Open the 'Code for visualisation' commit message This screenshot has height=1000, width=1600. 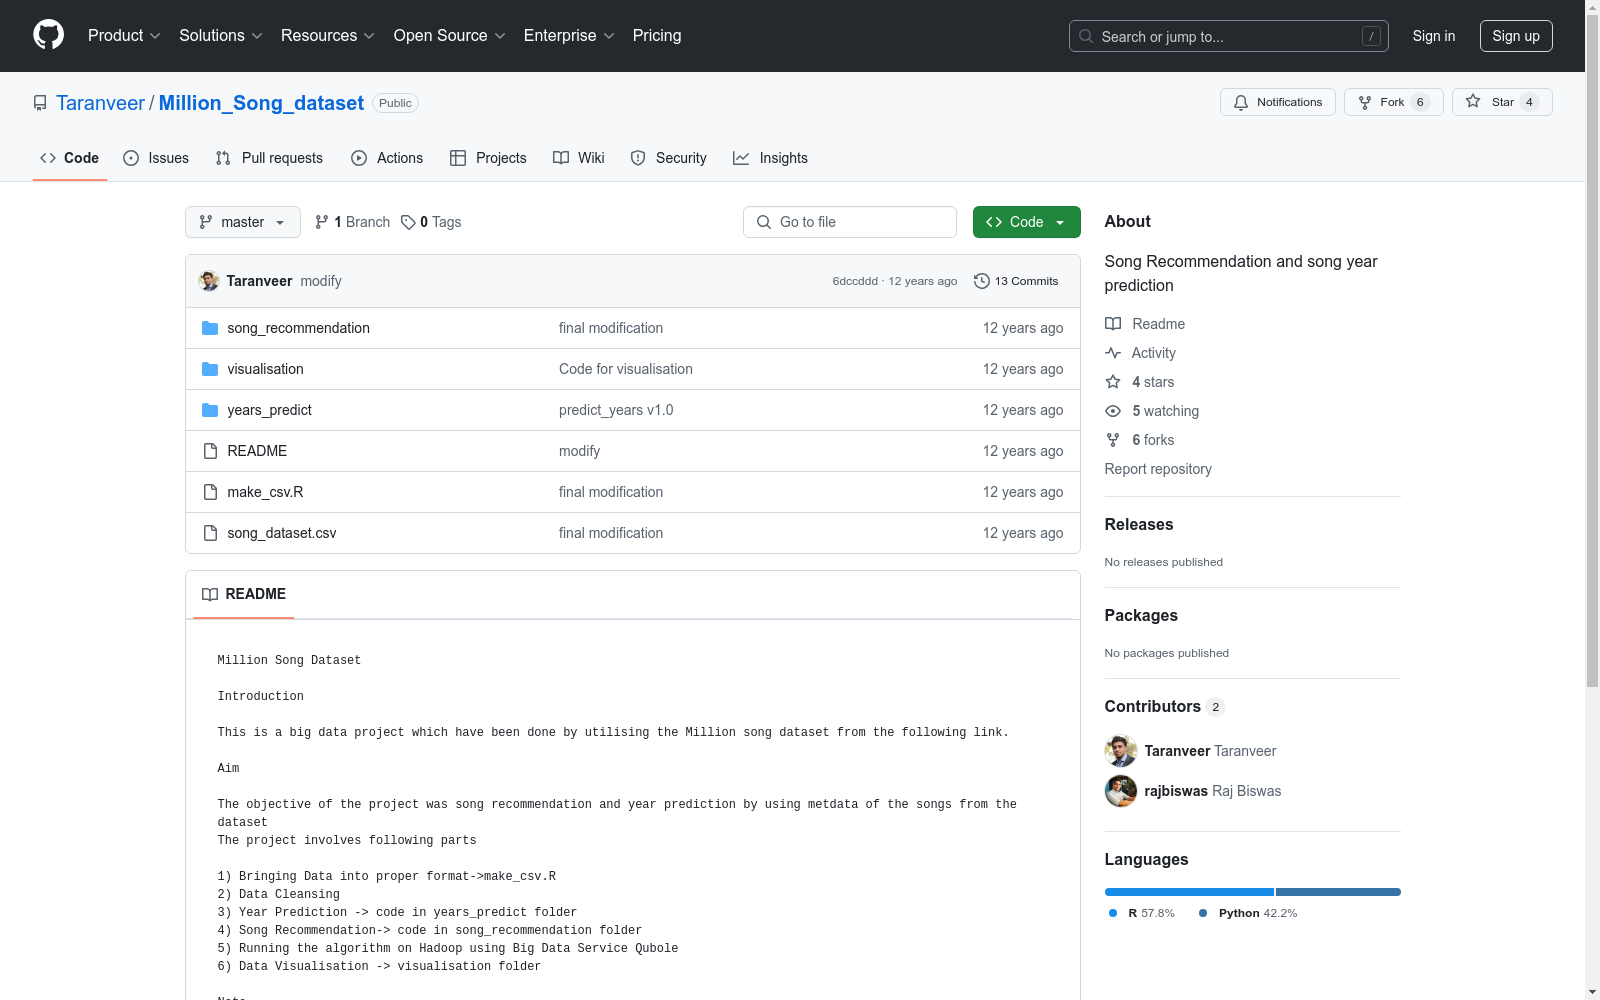point(626,369)
